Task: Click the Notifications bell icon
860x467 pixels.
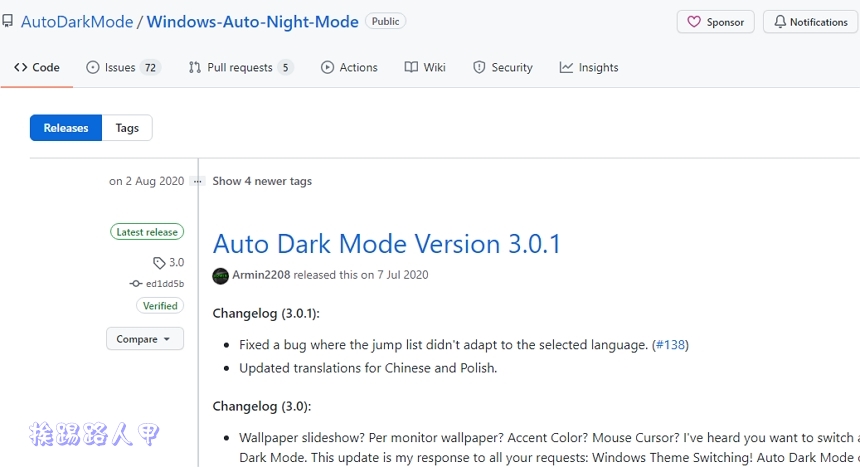Action: [780, 21]
